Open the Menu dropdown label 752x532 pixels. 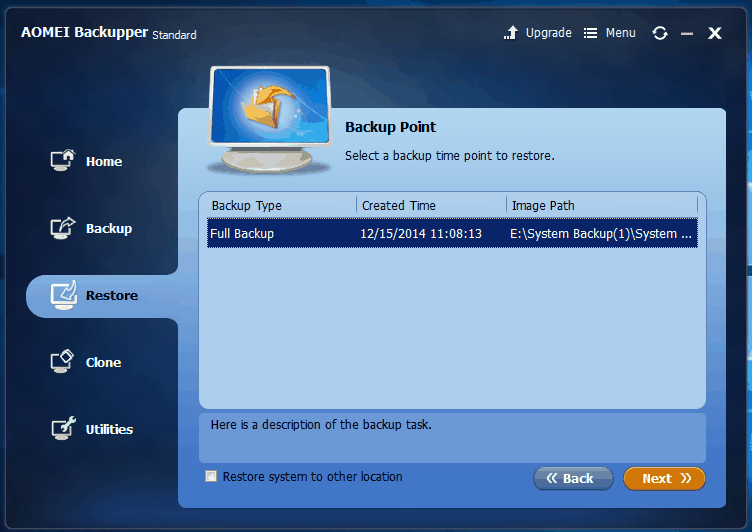(621, 33)
